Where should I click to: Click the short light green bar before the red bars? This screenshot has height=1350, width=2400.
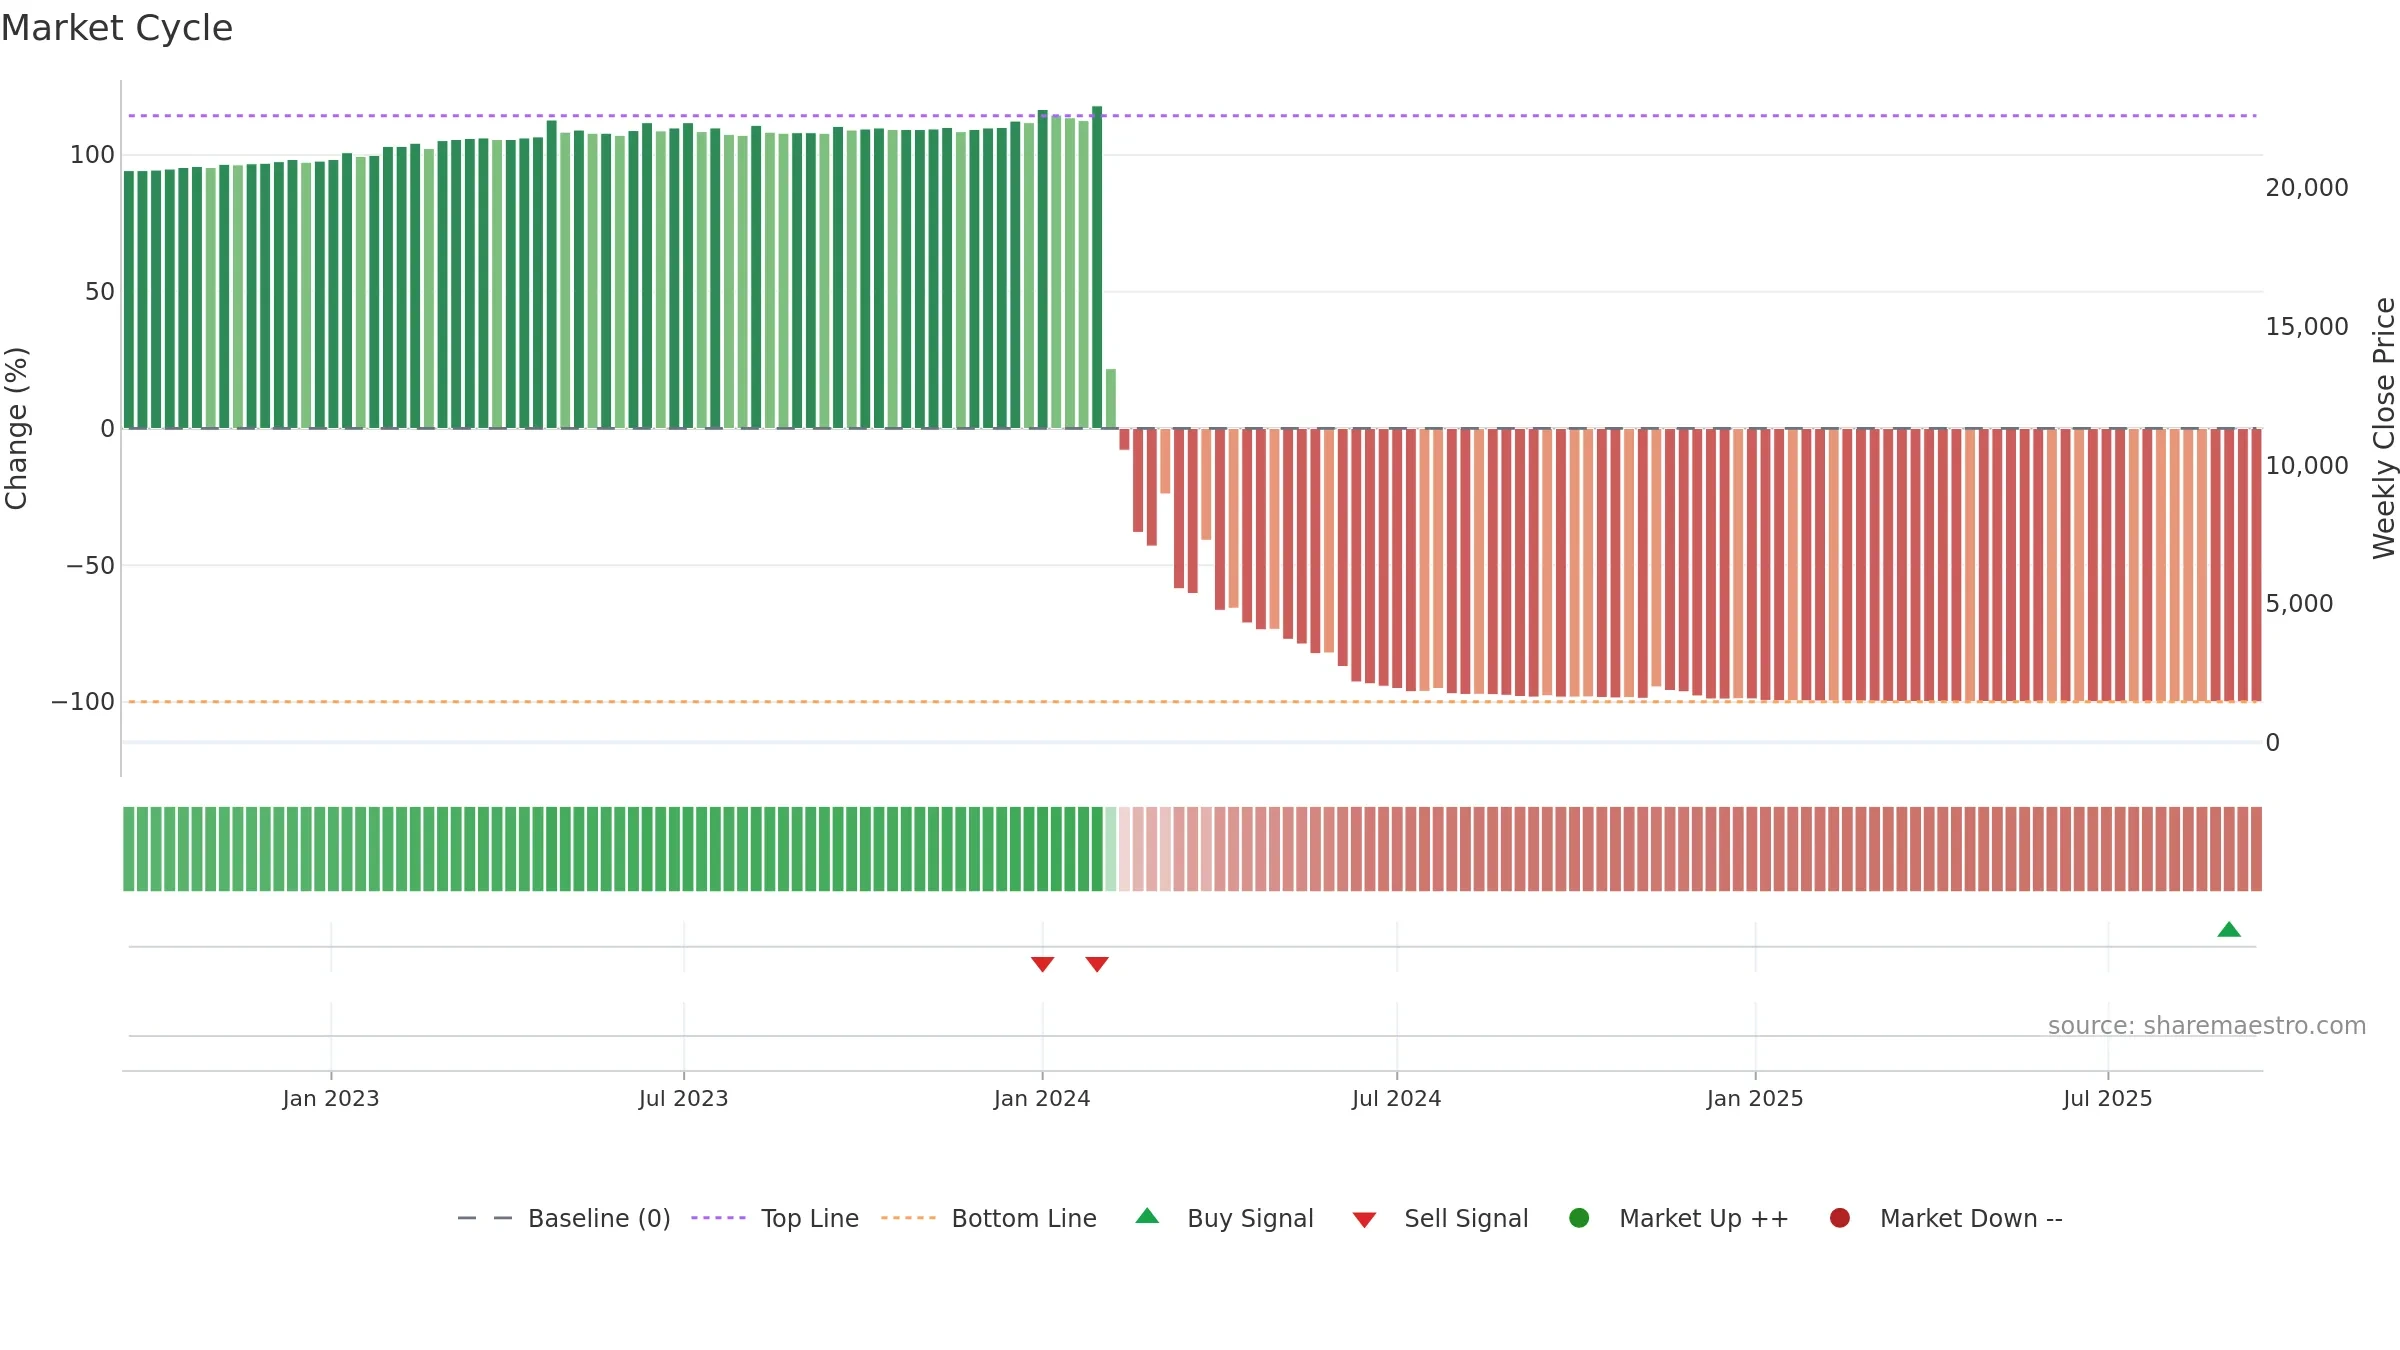tap(1111, 398)
